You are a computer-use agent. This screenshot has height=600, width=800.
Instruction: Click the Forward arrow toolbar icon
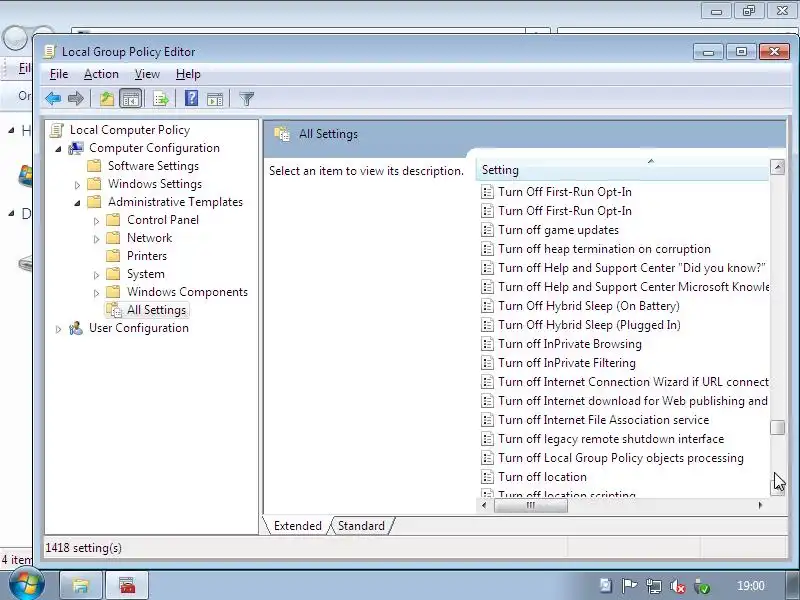click(x=76, y=98)
